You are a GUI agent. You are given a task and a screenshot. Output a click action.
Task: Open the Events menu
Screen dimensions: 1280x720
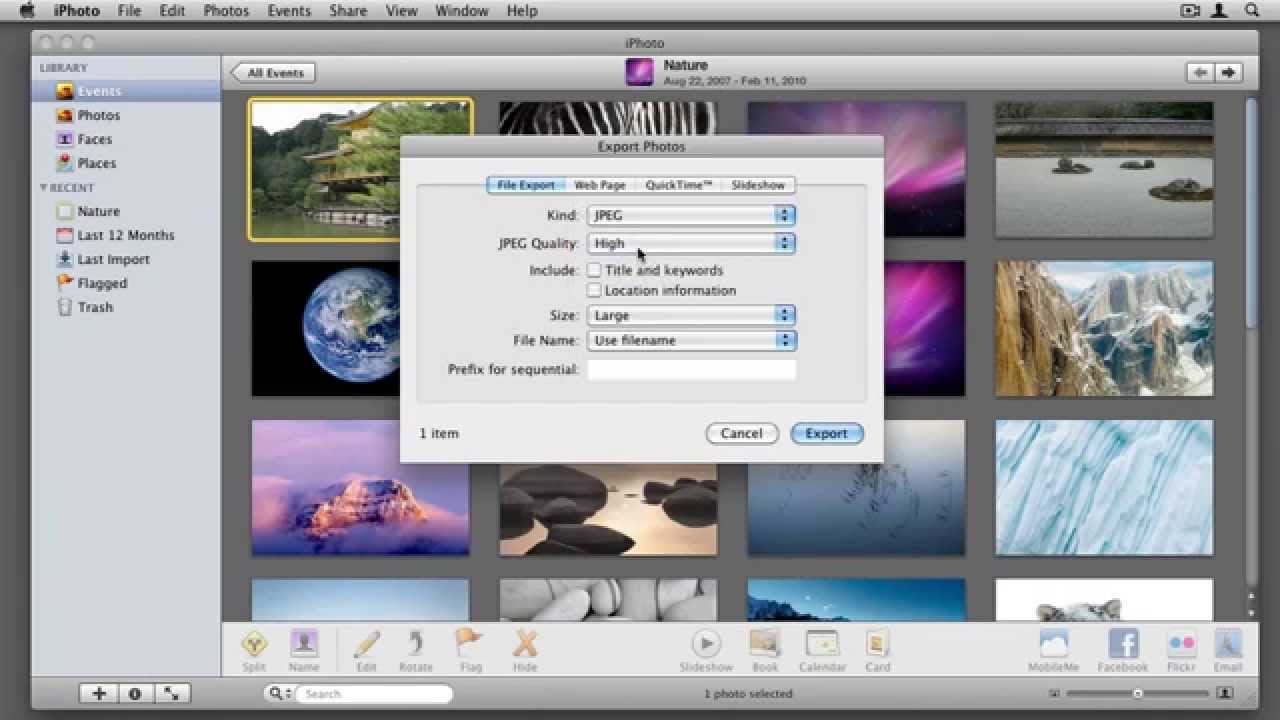point(289,10)
